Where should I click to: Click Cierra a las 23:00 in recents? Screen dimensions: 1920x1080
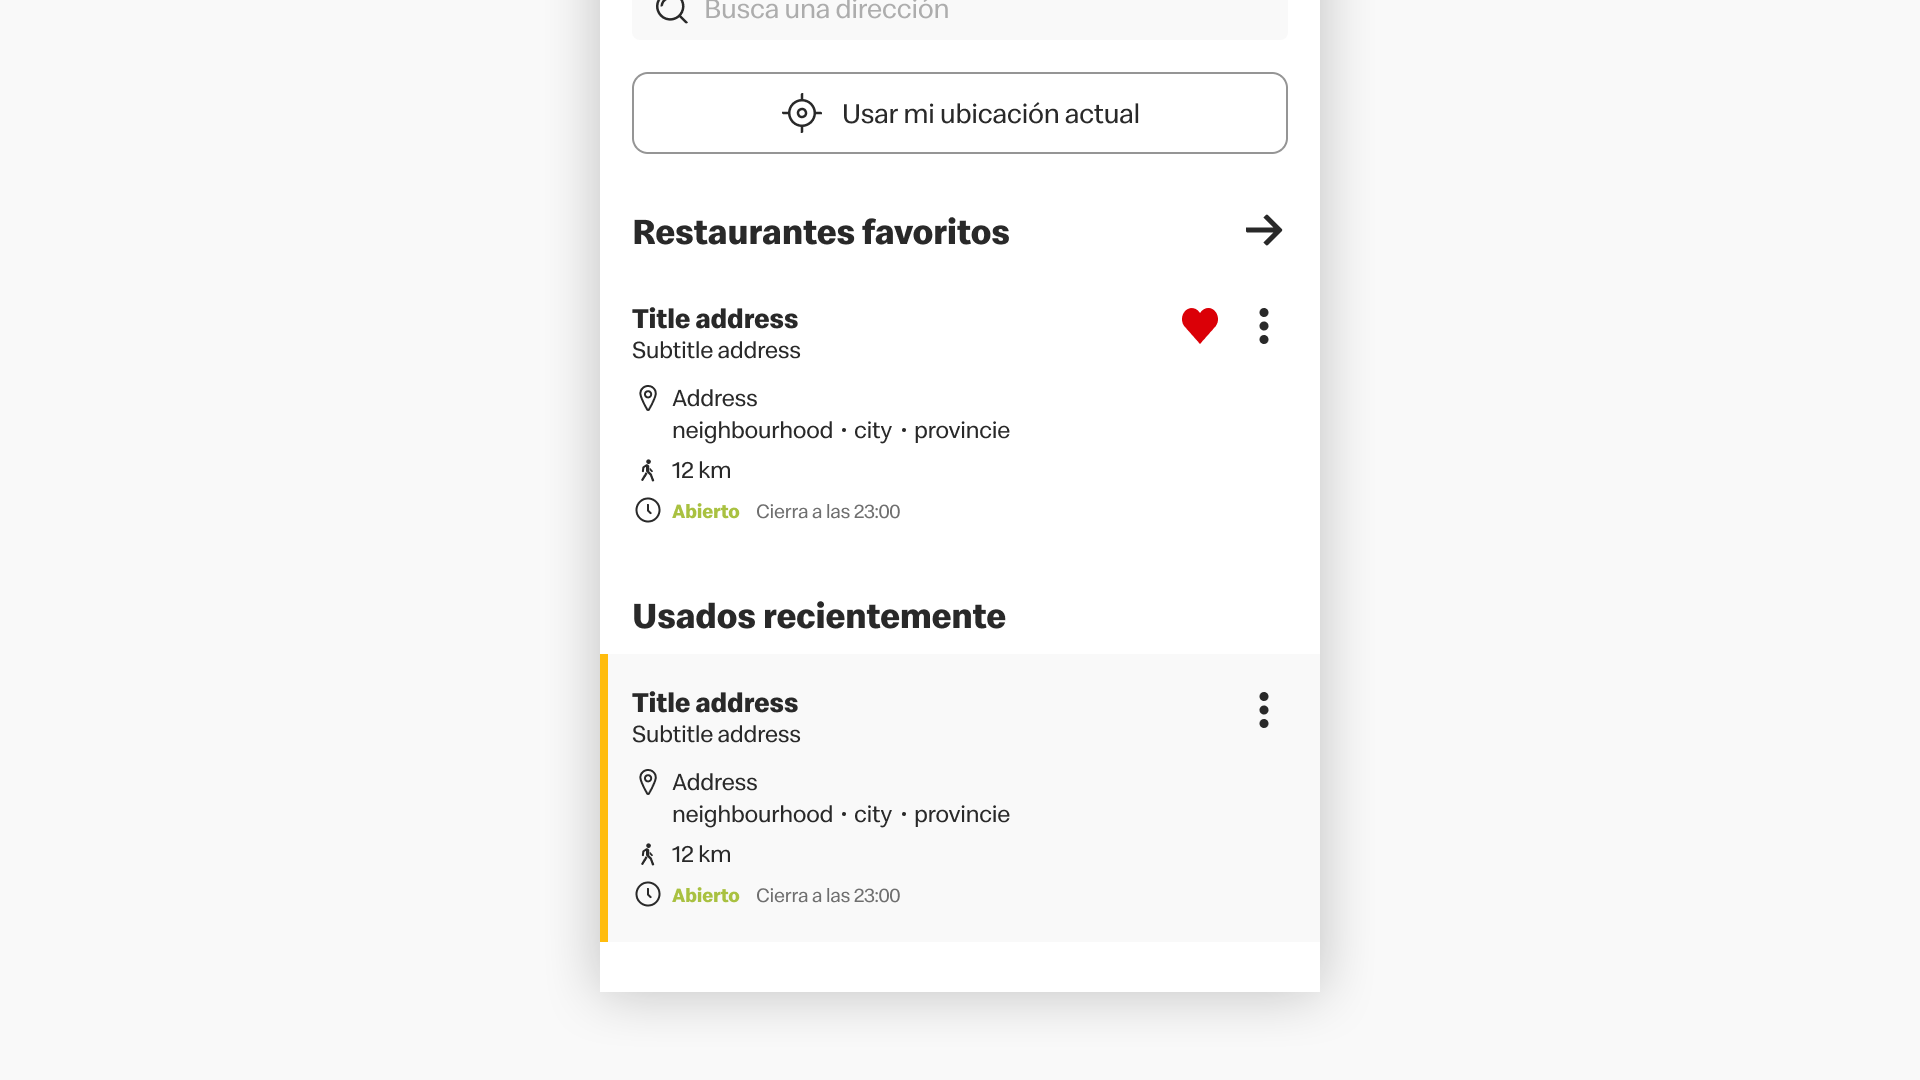827,896
